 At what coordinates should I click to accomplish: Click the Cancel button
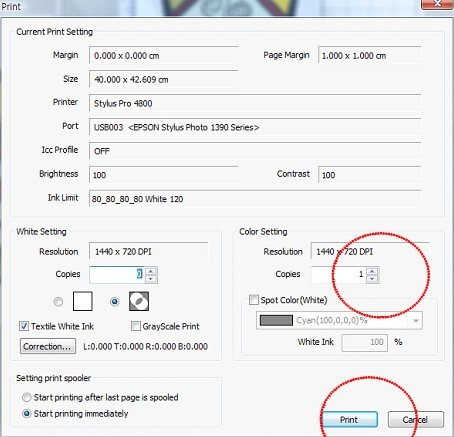coord(416,419)
